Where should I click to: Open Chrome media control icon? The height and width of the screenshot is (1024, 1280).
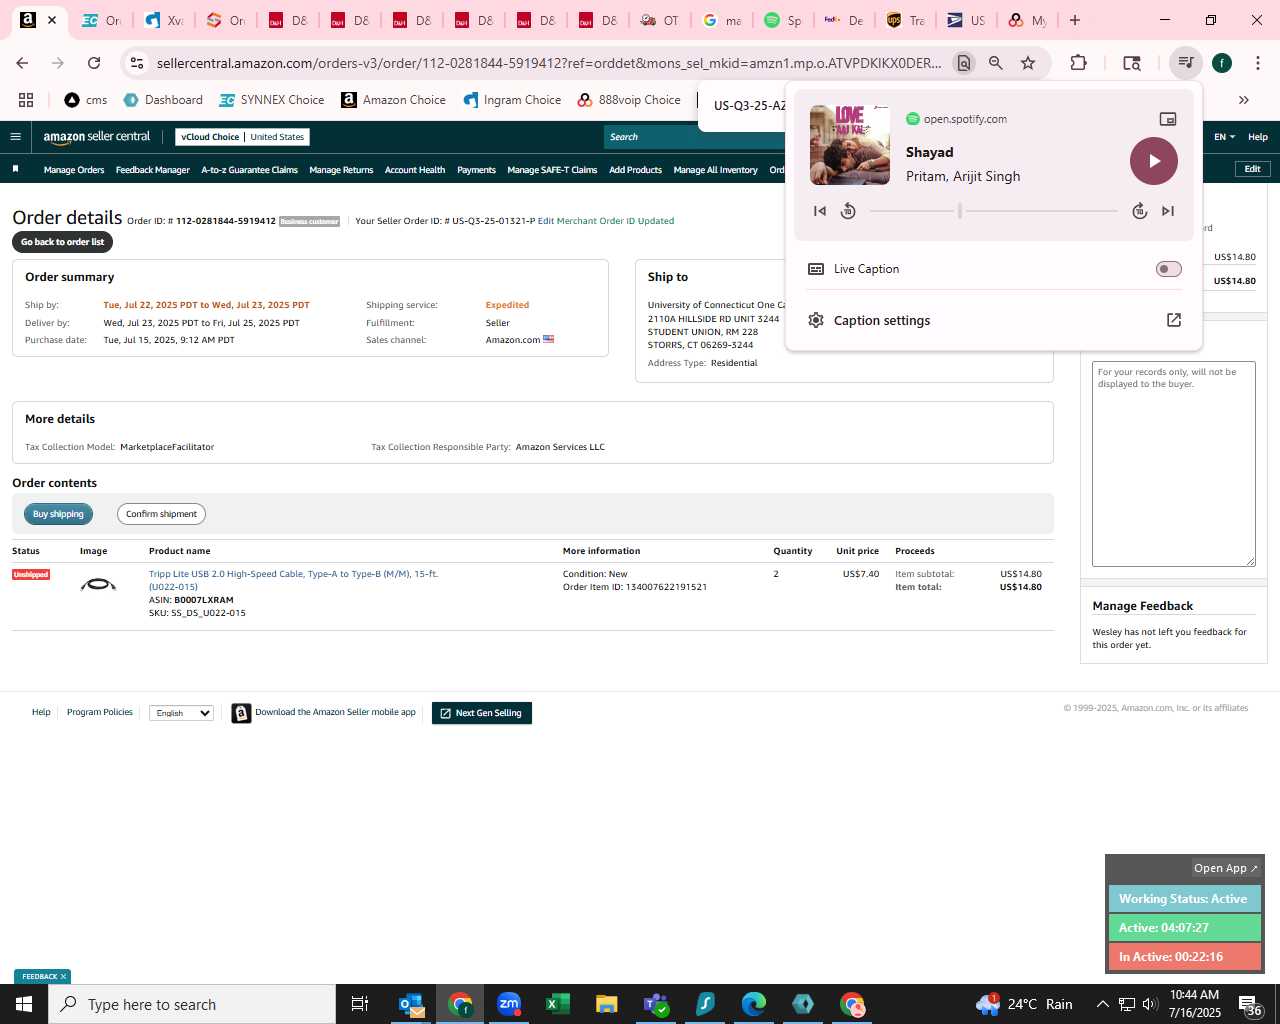pyautogui.click(x=1186, y=63)
